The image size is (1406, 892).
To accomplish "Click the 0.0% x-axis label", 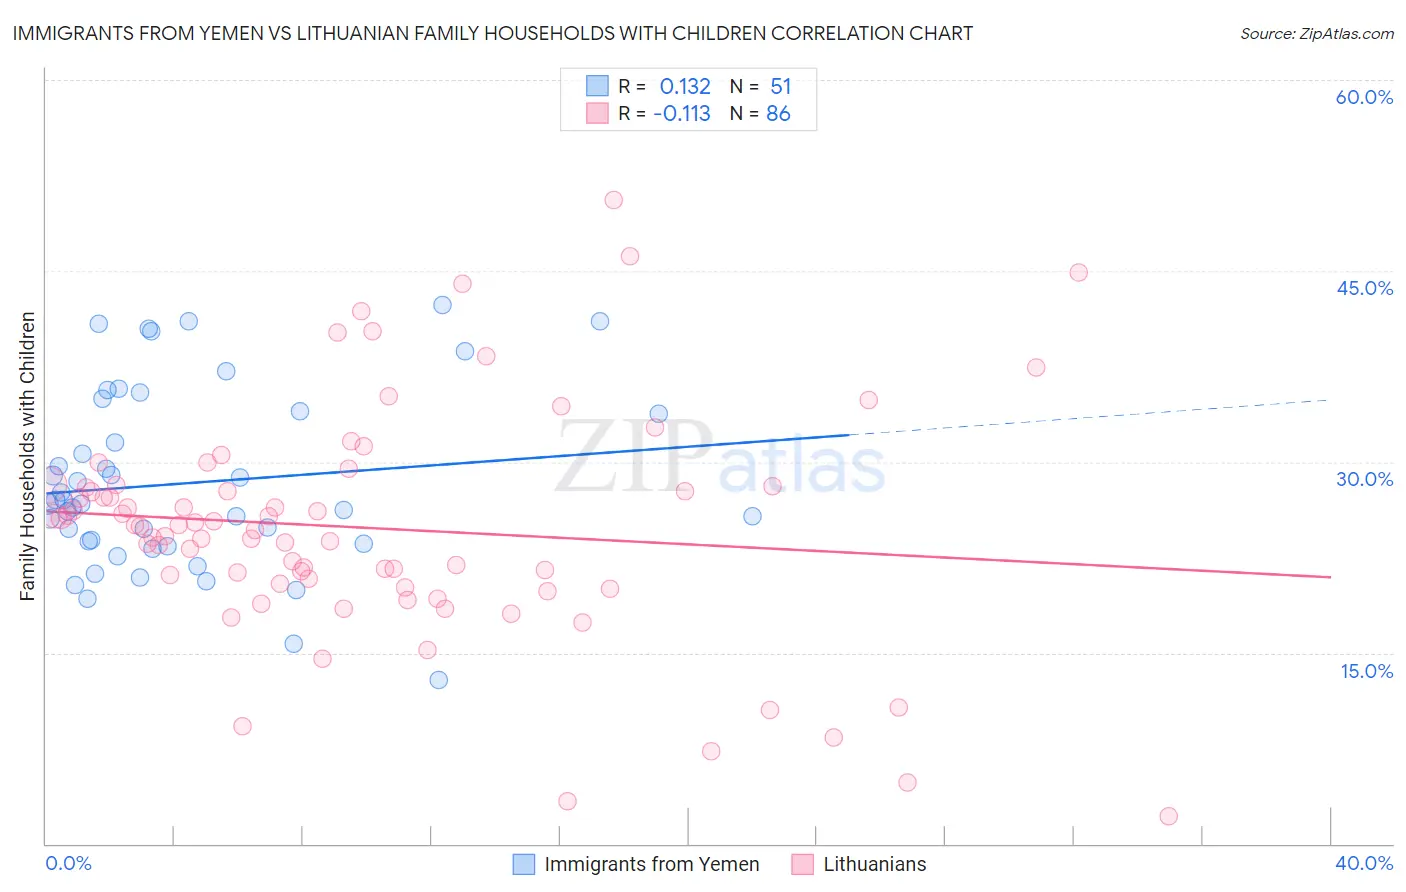I will pyautogui.click(x=68, y=863).
